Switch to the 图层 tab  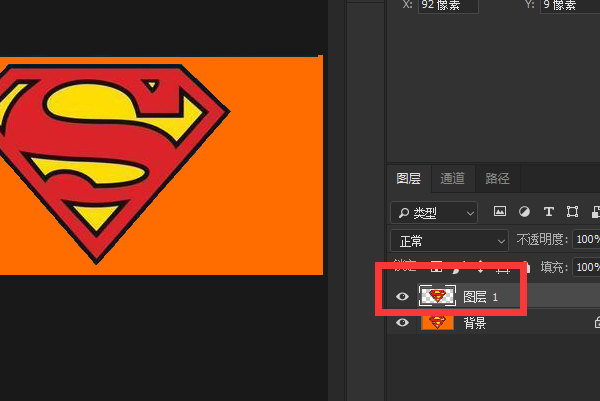click(x=409, y=178)
